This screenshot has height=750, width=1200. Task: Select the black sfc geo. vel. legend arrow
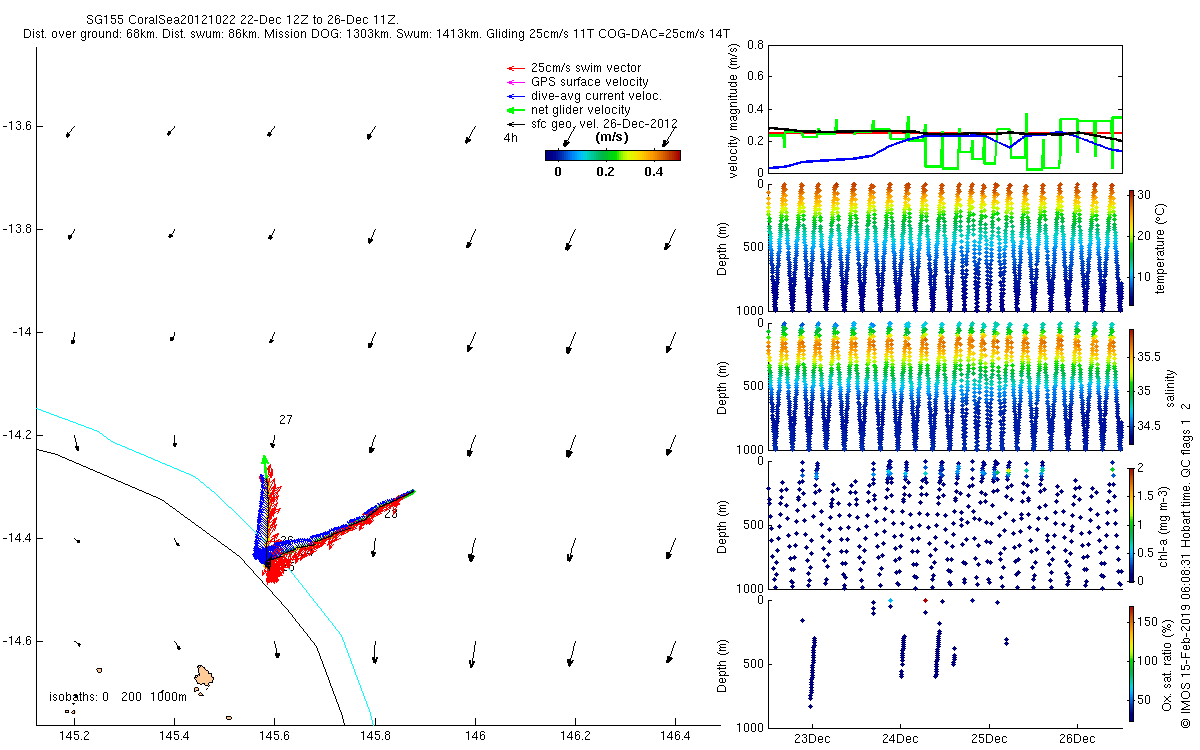pos(515,124)
